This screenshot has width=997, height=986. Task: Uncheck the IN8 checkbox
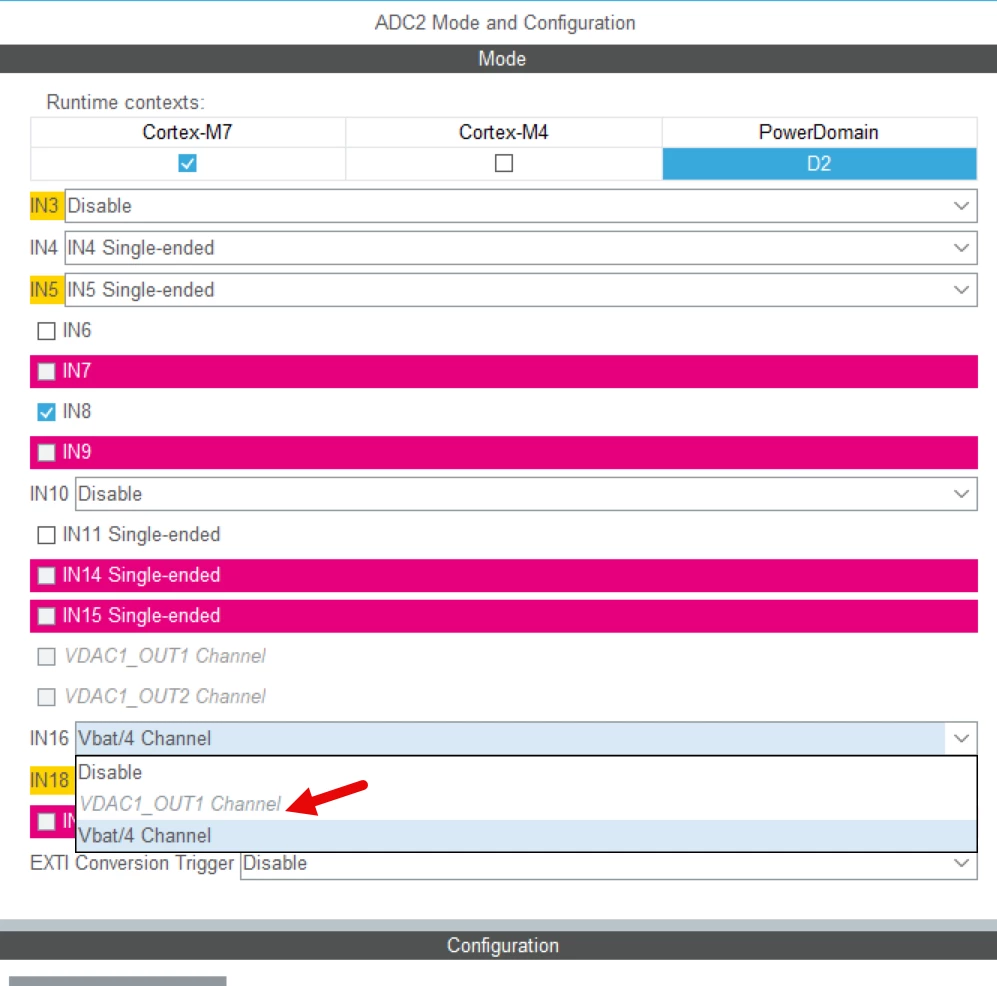[x=46, y=412]
